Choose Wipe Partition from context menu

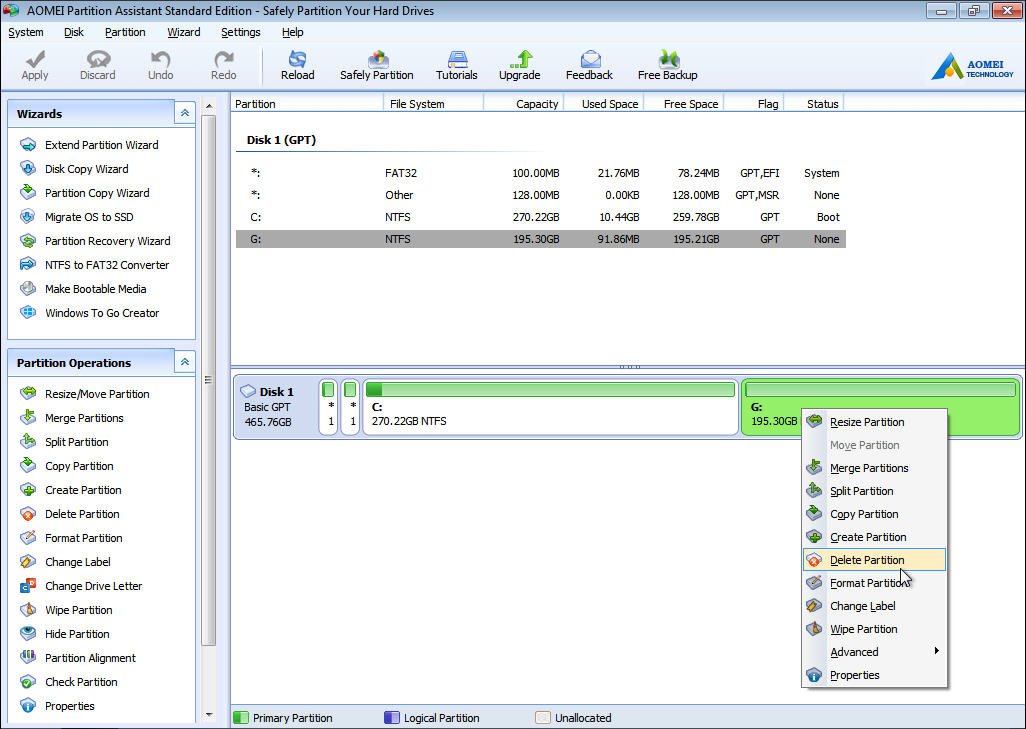coord(863,629)
